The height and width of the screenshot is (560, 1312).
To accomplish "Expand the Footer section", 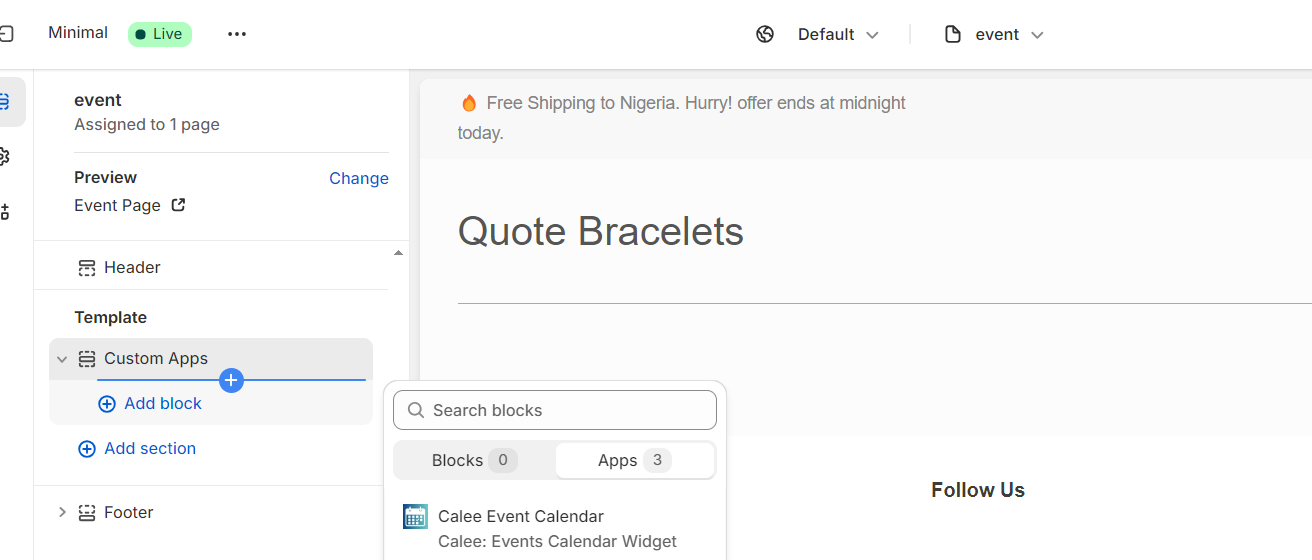I will 62,512.
